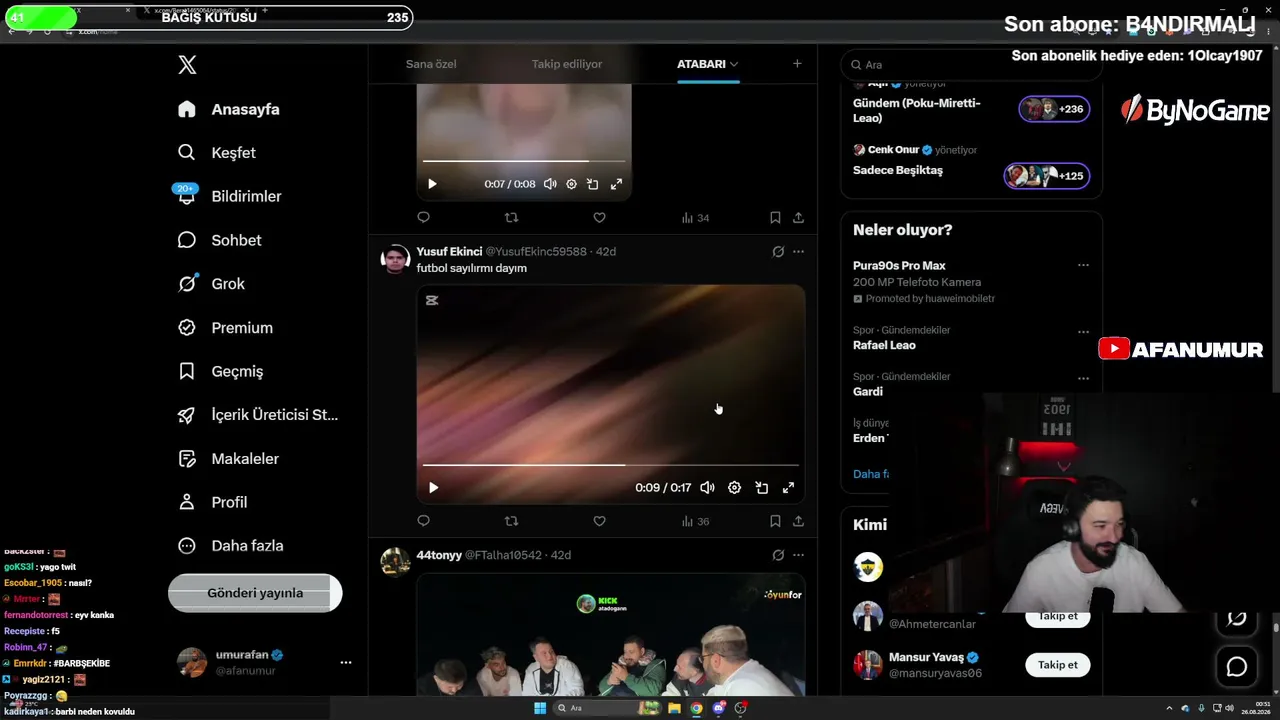The image size is (1280, 720).
Task: Open Bildirimler notifications
Action: pos(229,196)
